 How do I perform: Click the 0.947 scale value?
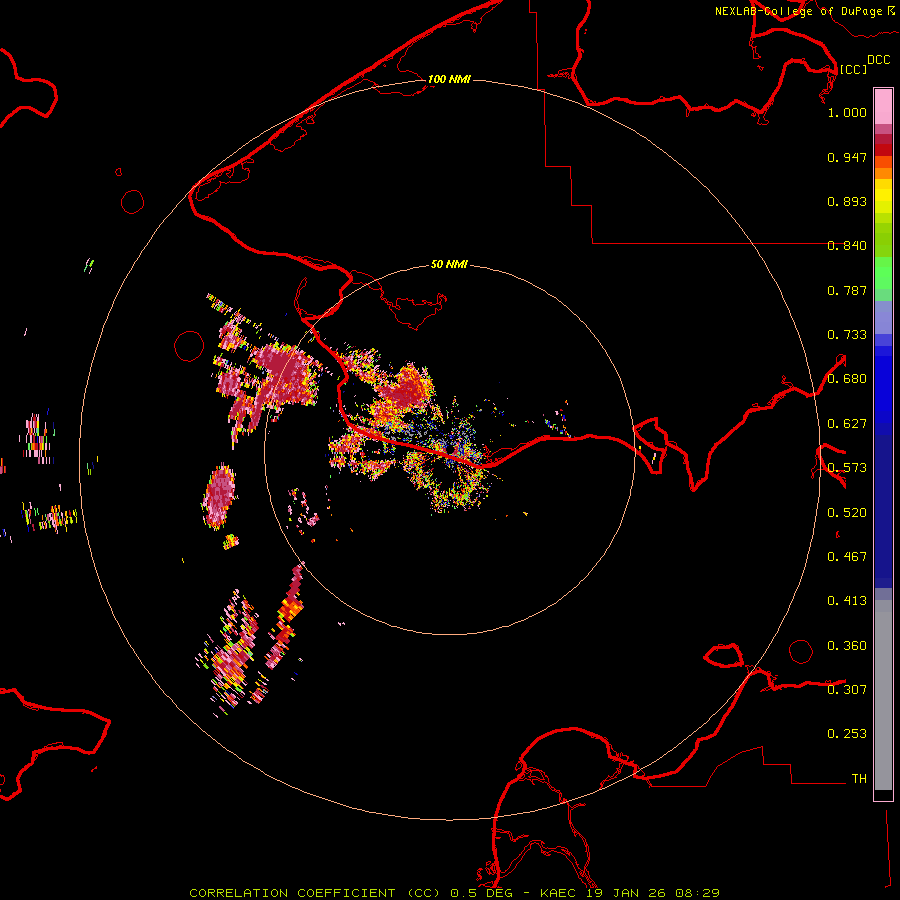(847, 158)
